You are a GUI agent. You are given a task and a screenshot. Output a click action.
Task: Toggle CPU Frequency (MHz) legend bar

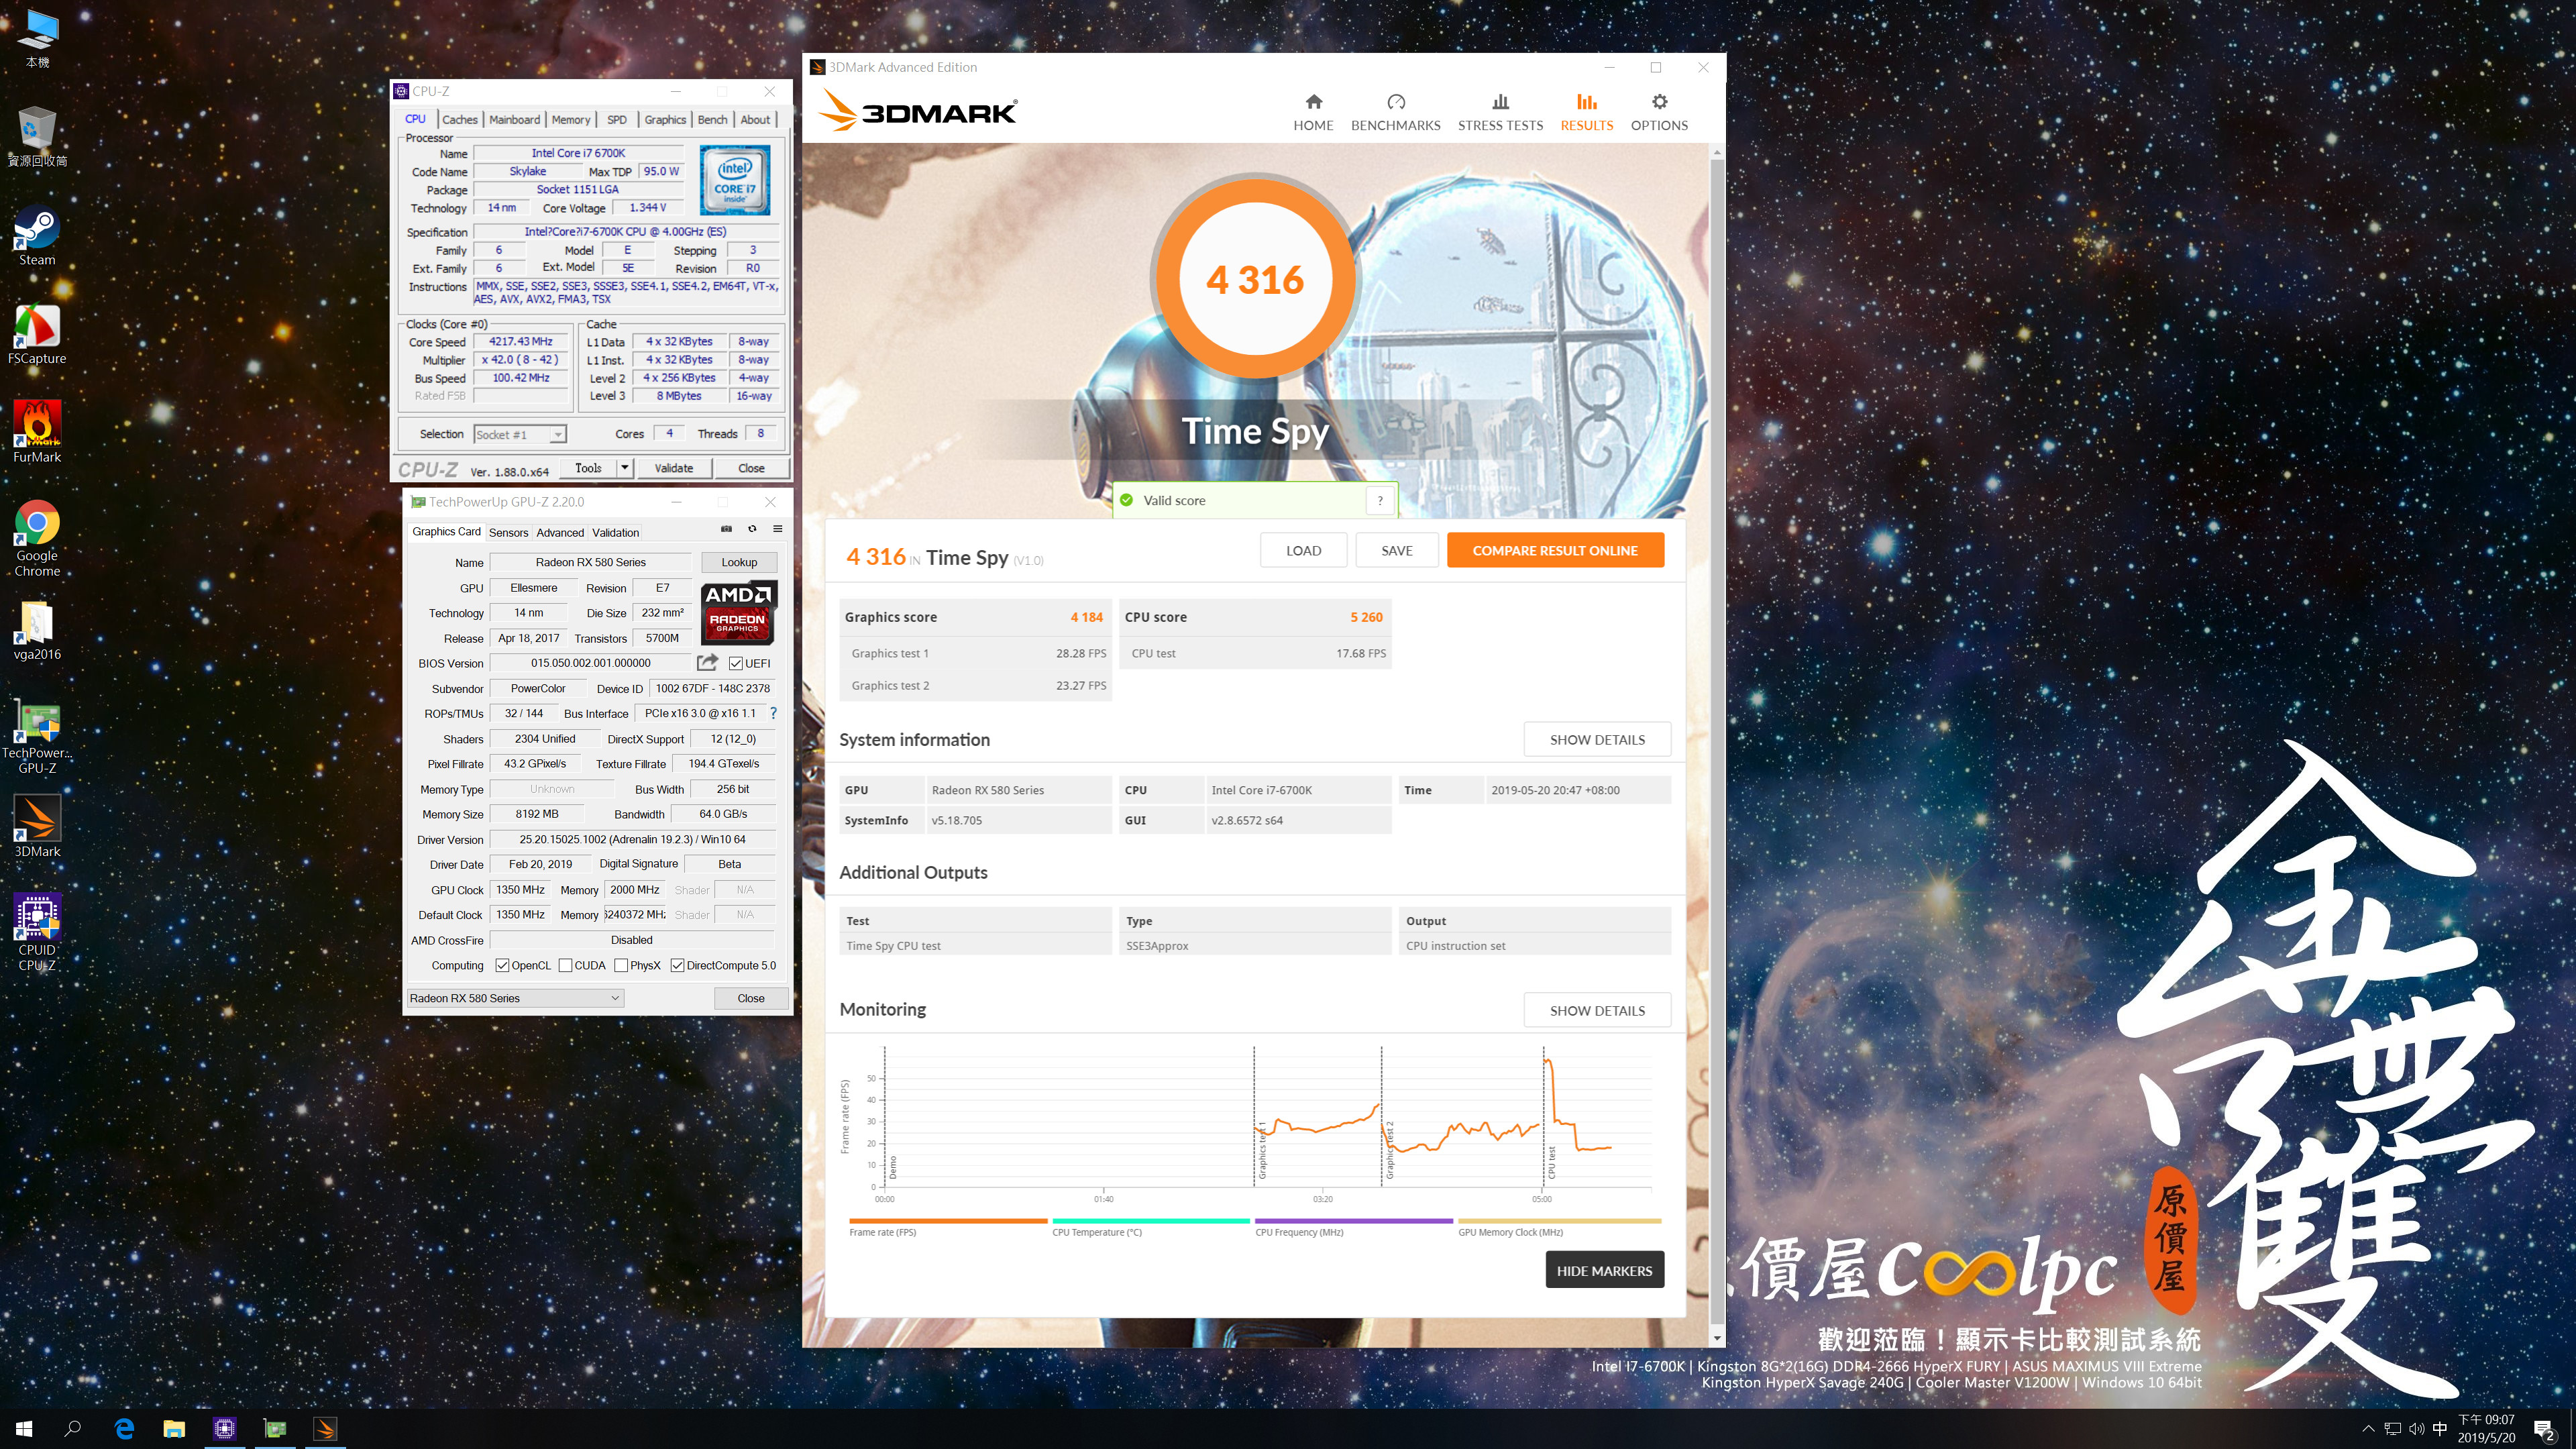(x=1354, y=1221)
